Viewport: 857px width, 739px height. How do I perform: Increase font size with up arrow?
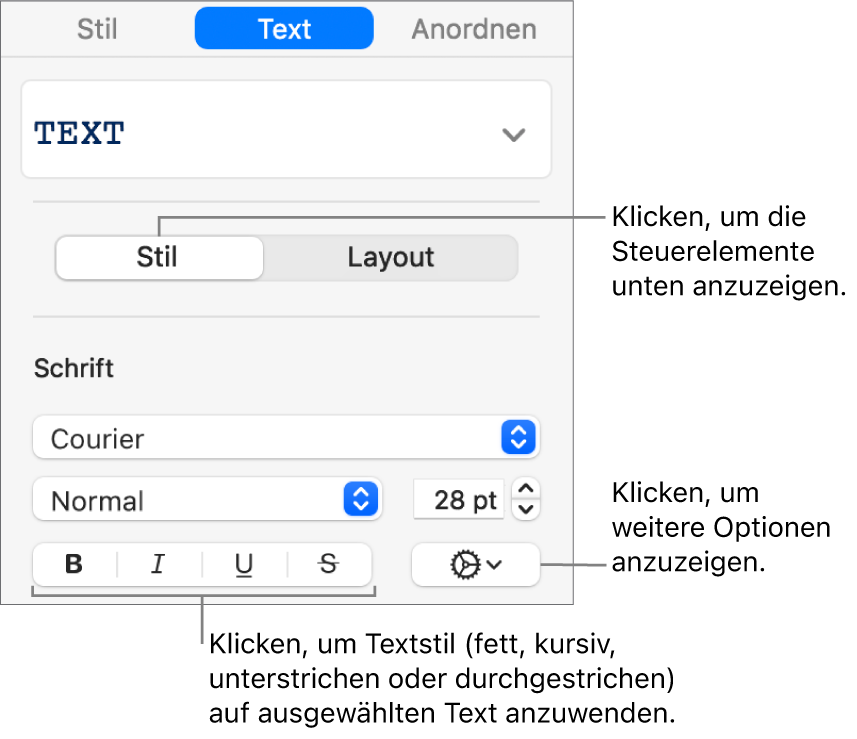click(526, 489)
